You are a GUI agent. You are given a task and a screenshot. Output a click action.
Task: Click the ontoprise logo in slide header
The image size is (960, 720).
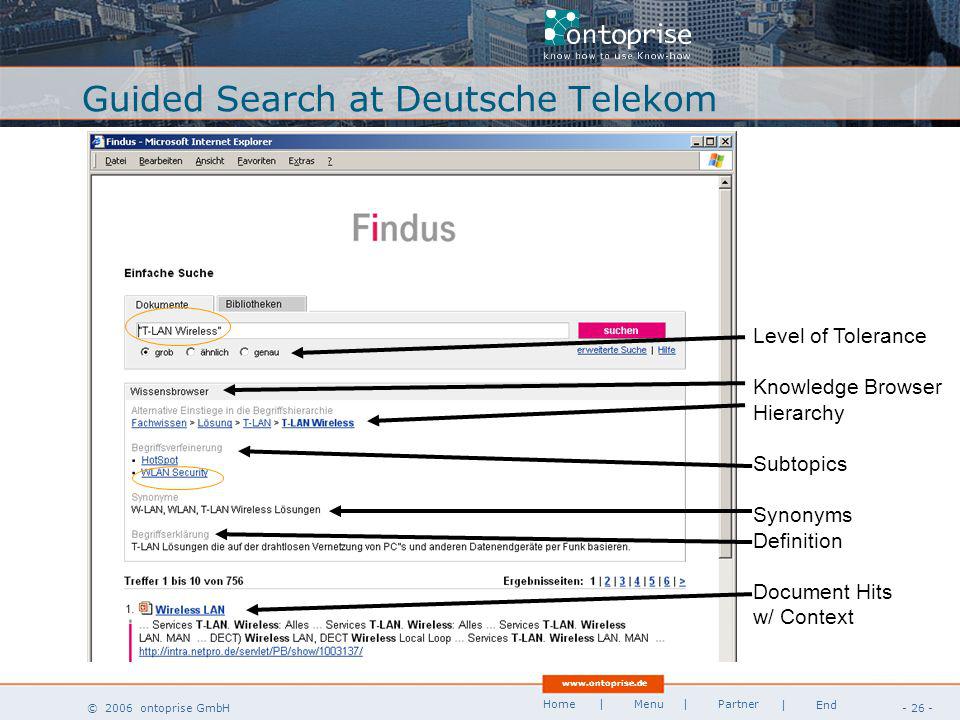[617, 34]
